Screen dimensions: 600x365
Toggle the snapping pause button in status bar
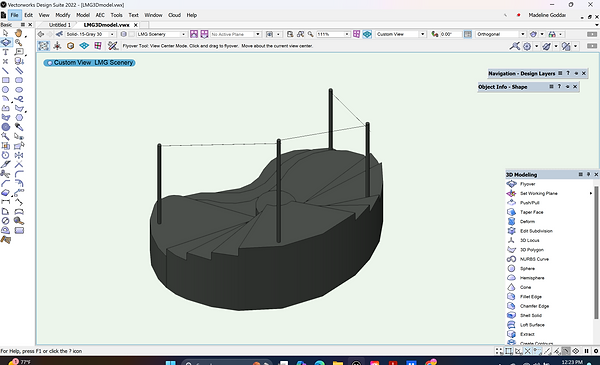[586, 351]
